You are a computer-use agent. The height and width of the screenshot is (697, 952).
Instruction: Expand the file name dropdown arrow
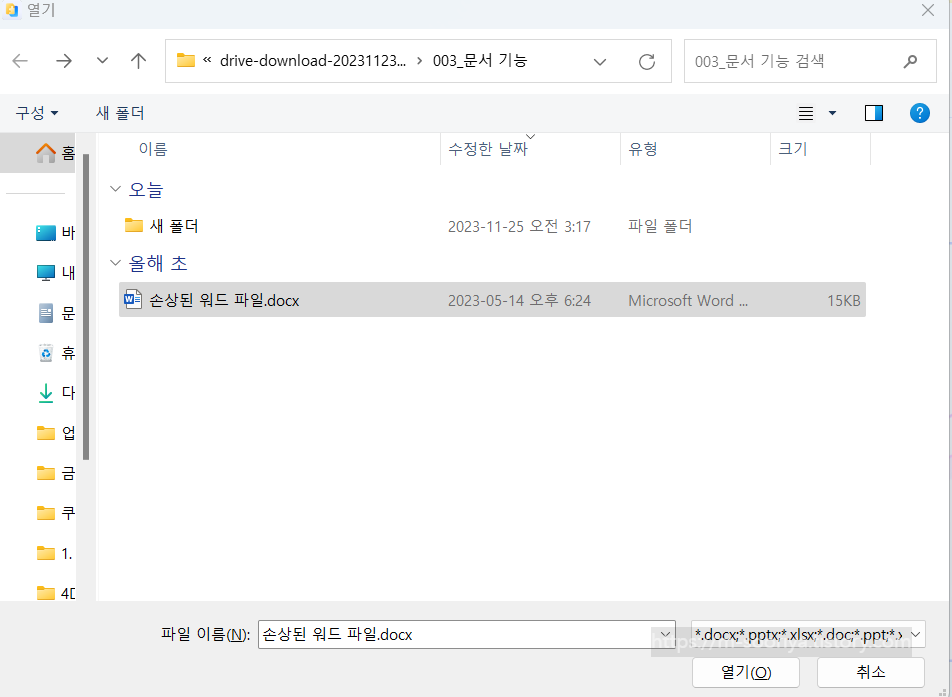667,634
